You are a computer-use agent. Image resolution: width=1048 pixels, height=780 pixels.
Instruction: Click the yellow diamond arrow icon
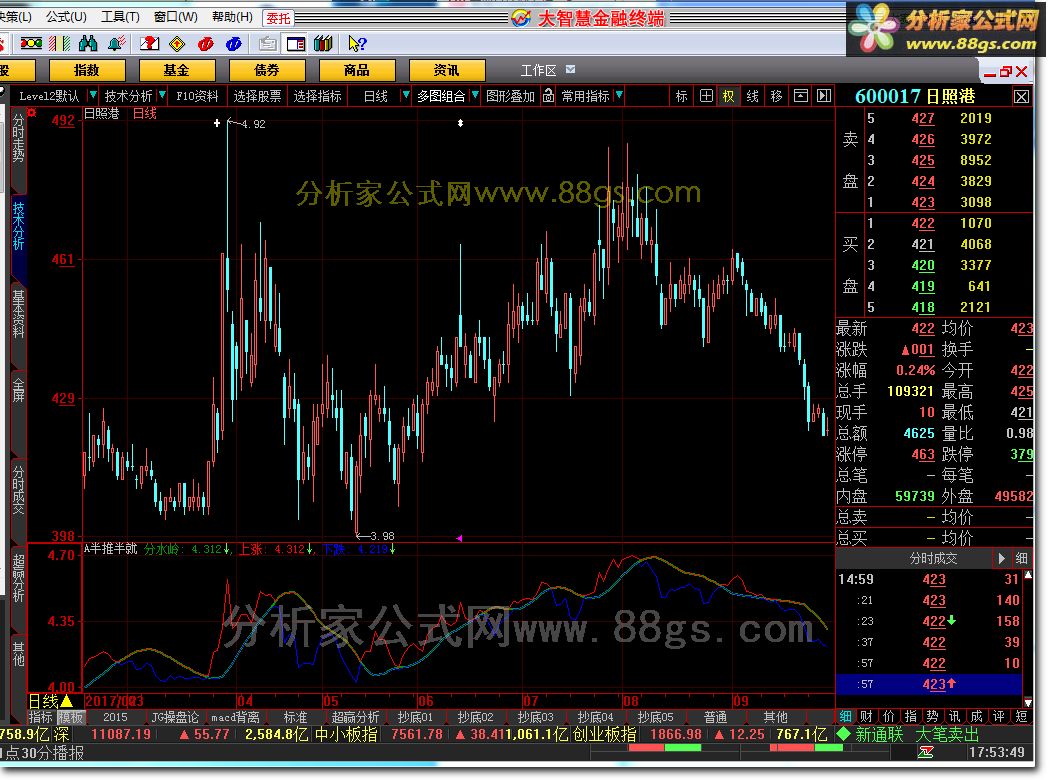(x=177, y=44)
